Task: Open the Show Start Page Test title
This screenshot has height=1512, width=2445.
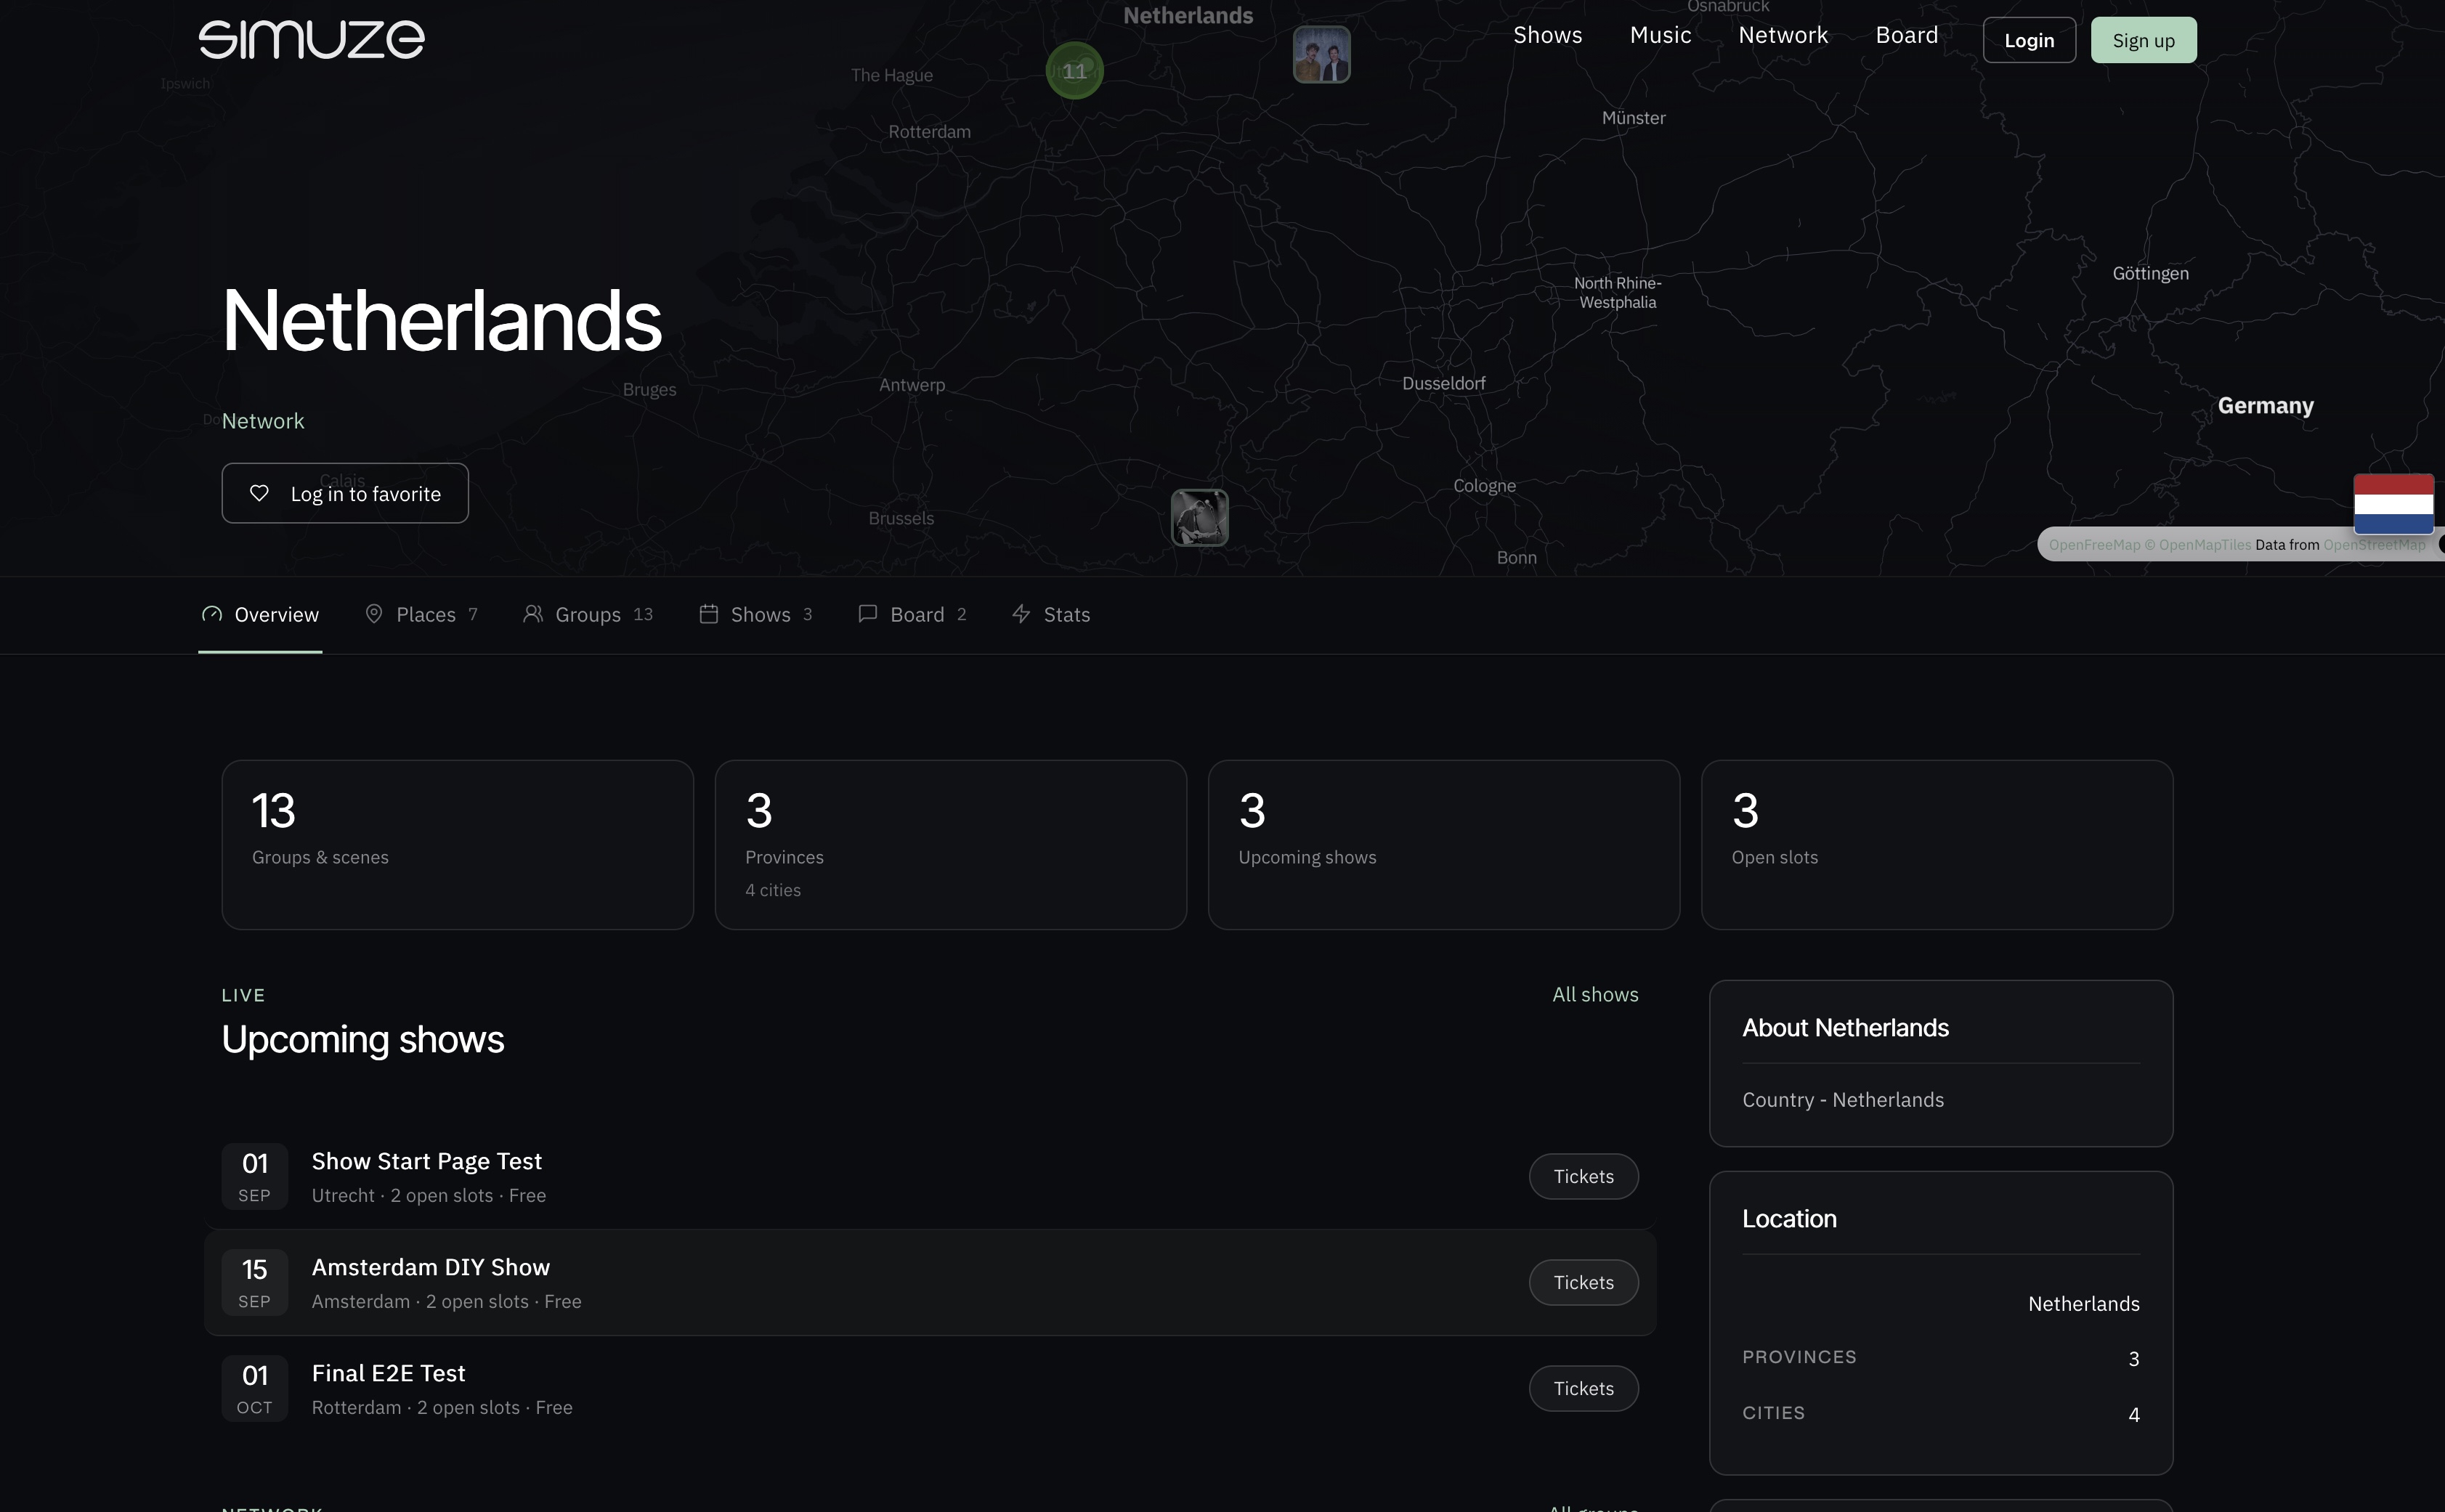Action: click(427, 1161)
